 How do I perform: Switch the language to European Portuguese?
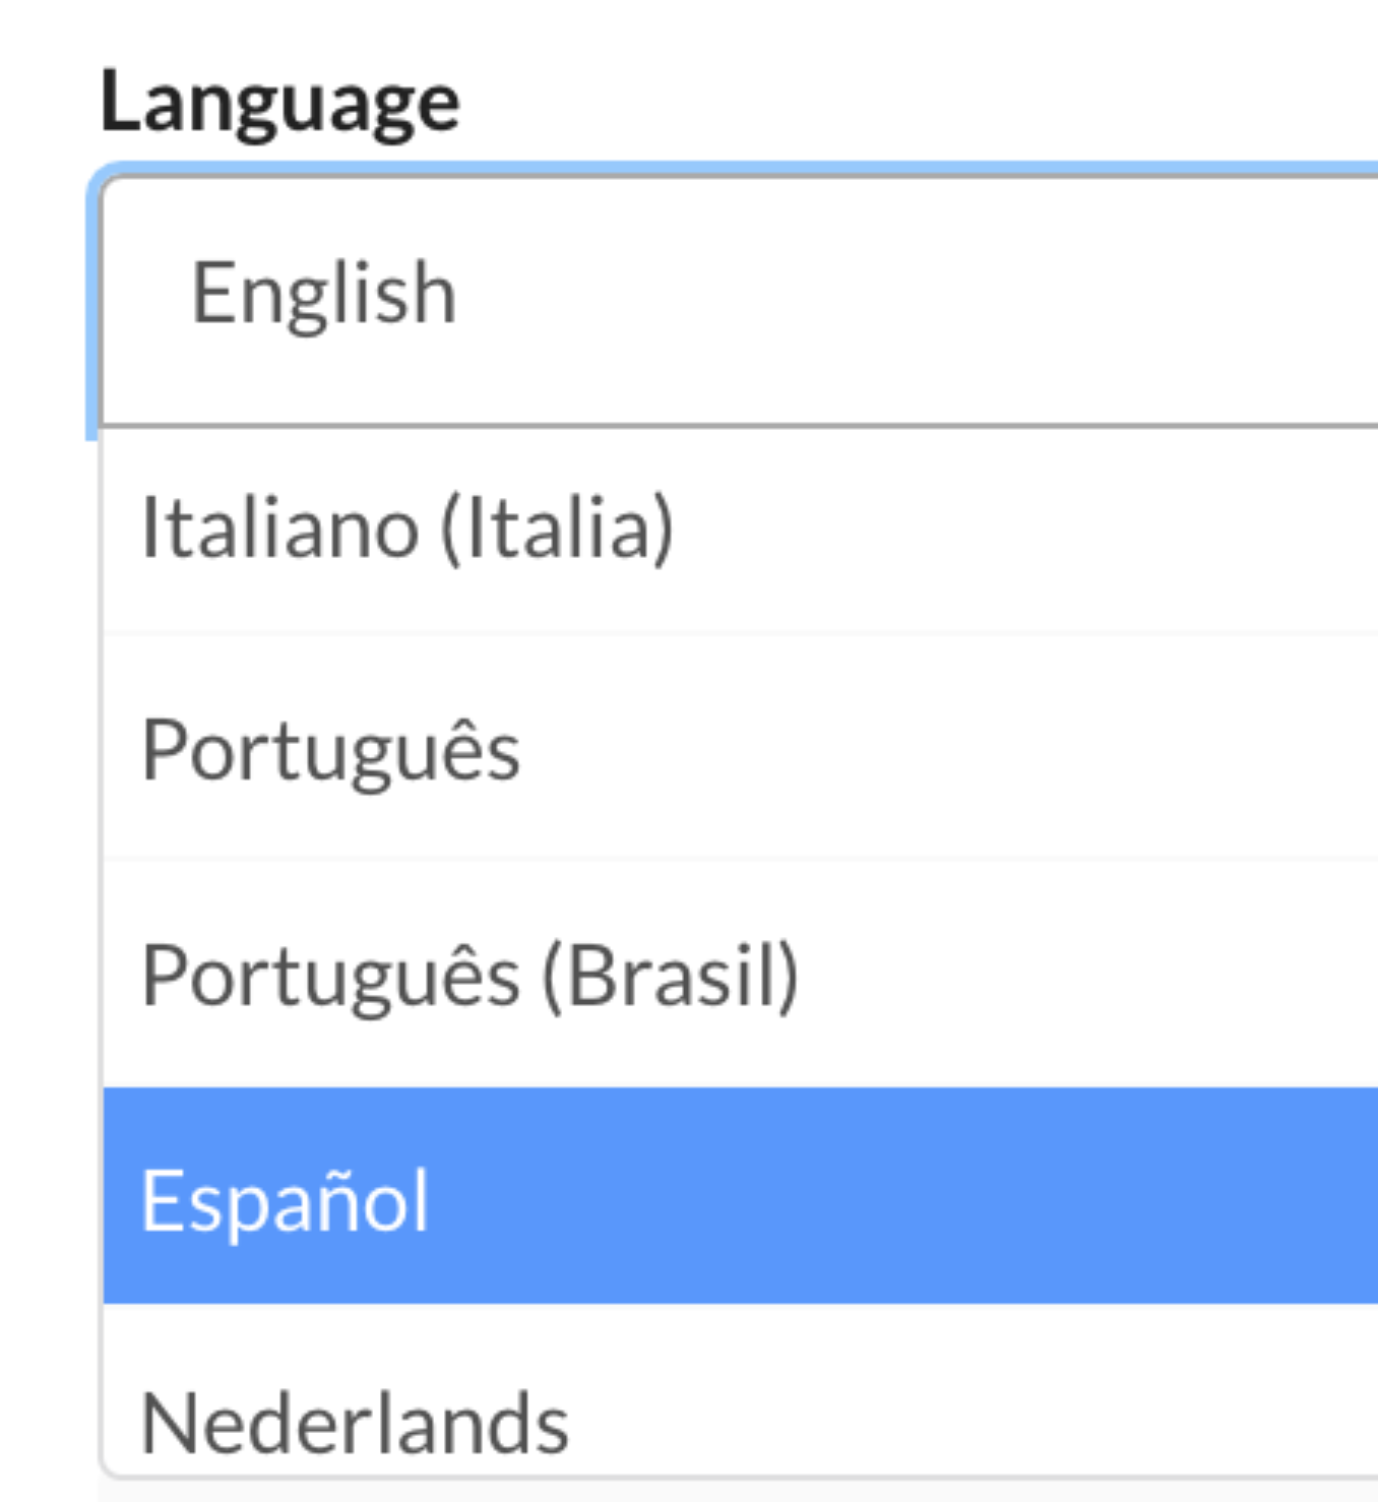coord(331,751)
